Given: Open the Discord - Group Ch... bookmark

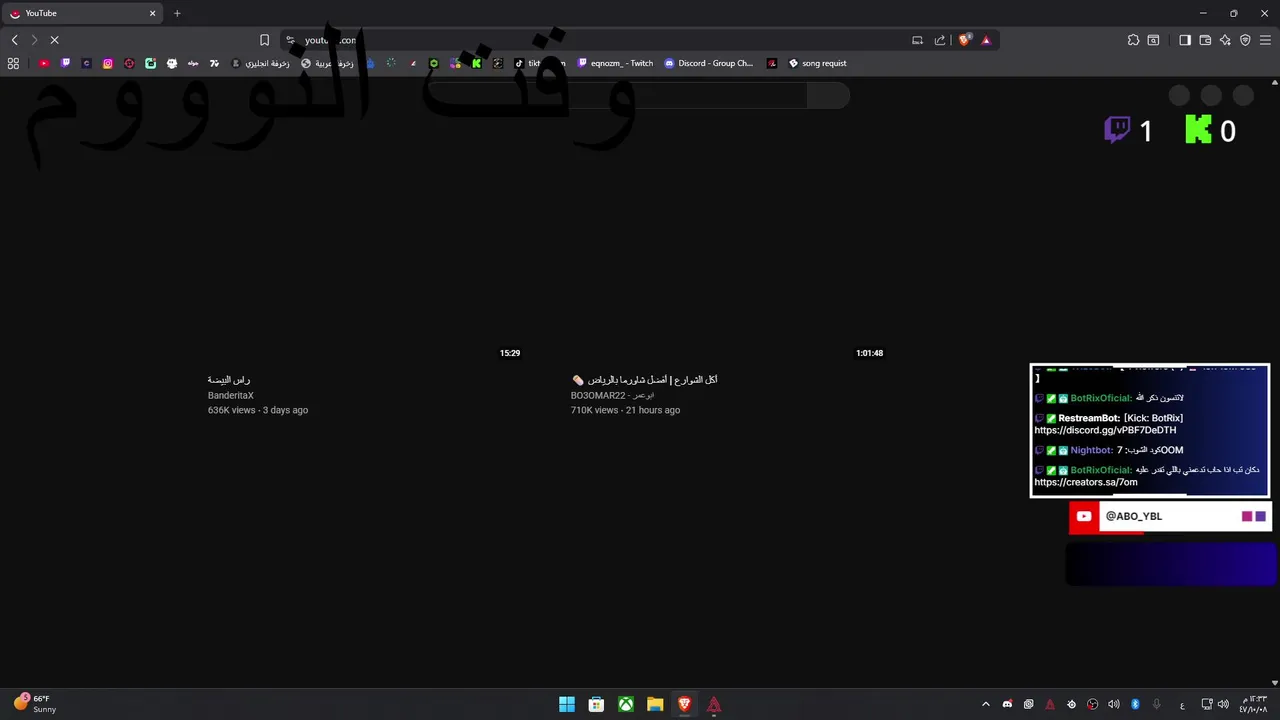Looking at the screenshot, I should click(709, 63).
